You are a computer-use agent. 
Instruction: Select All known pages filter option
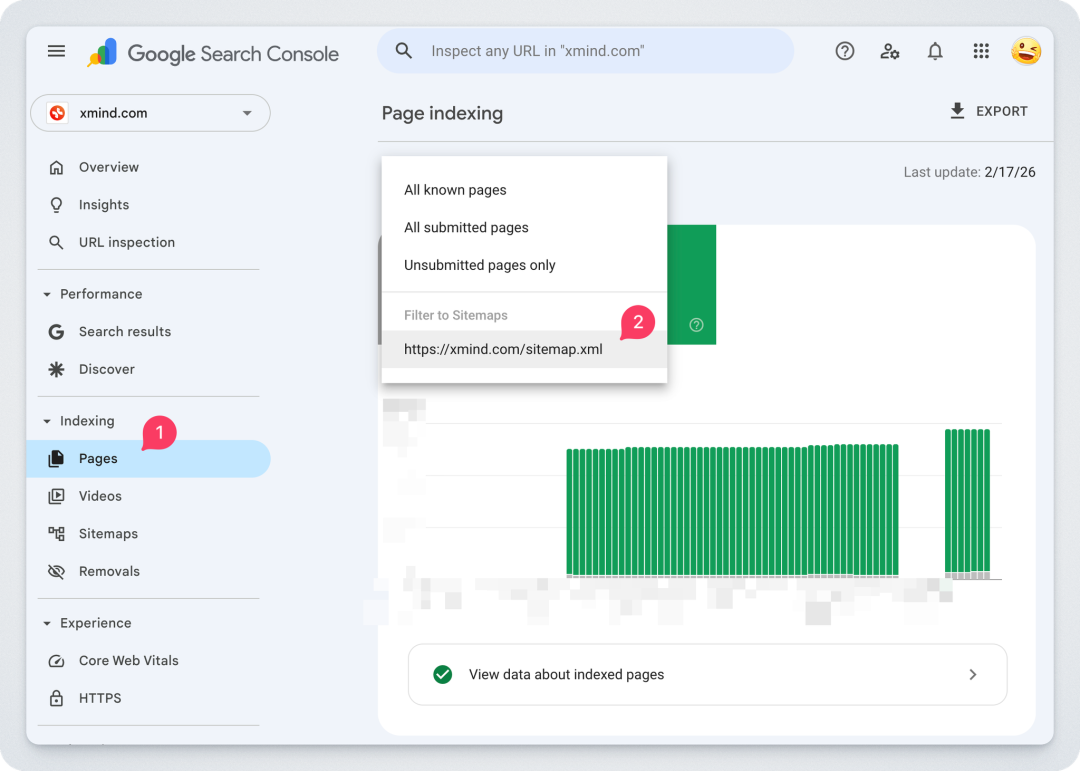pyautogui.click(x=524, y=190)
